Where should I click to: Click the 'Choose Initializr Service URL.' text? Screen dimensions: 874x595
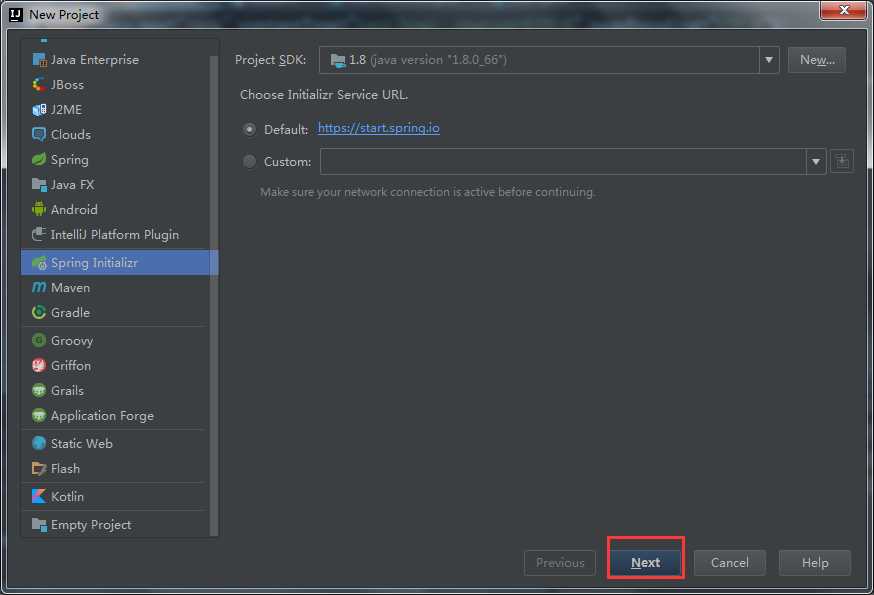point(324,95)
